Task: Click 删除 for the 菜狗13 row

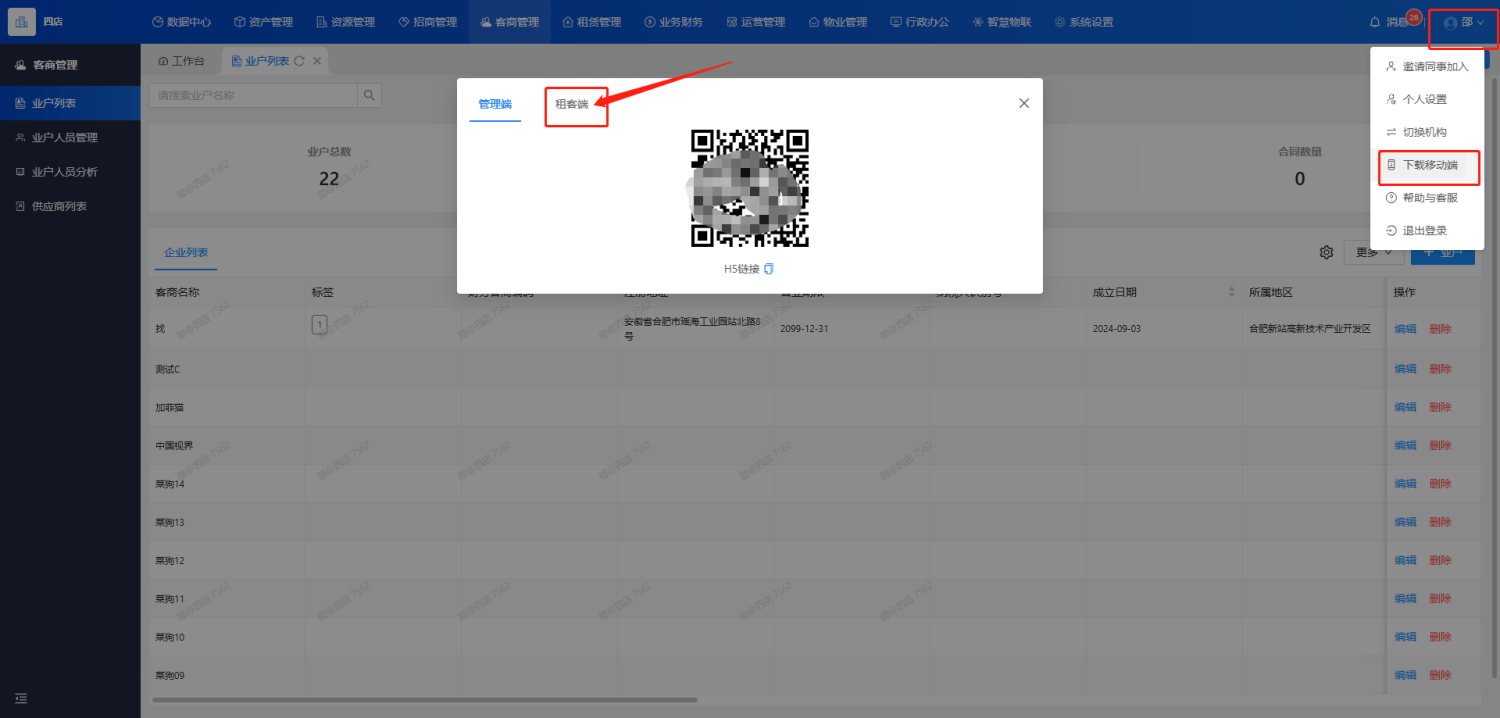Action: click(1440, 522)
